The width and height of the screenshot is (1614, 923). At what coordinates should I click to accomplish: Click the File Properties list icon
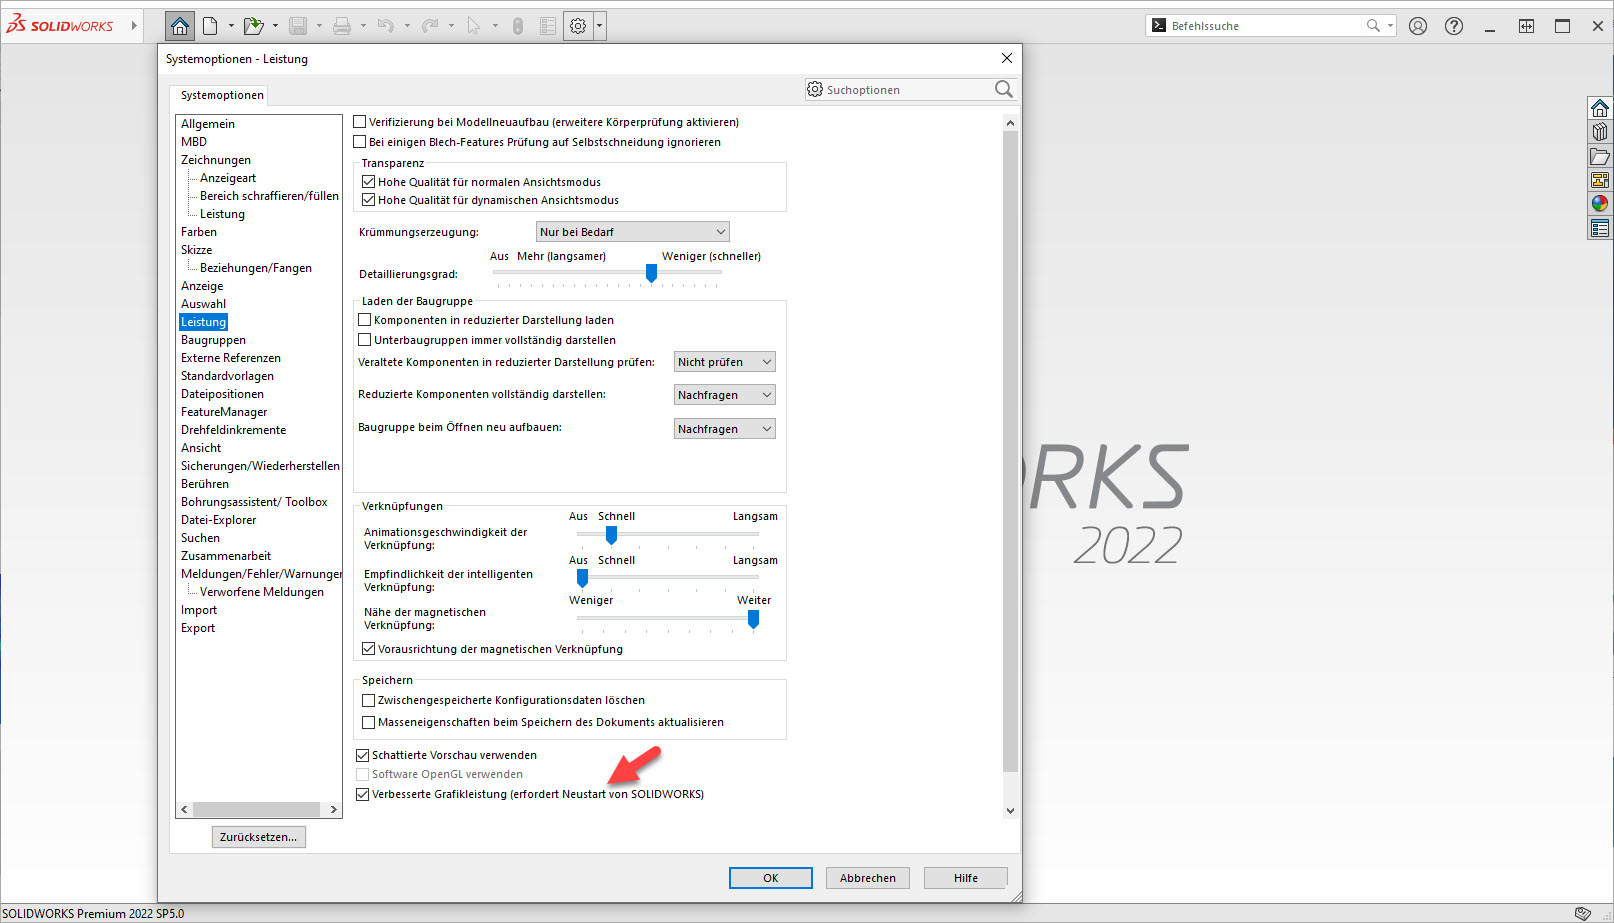(x=548, y=26)
